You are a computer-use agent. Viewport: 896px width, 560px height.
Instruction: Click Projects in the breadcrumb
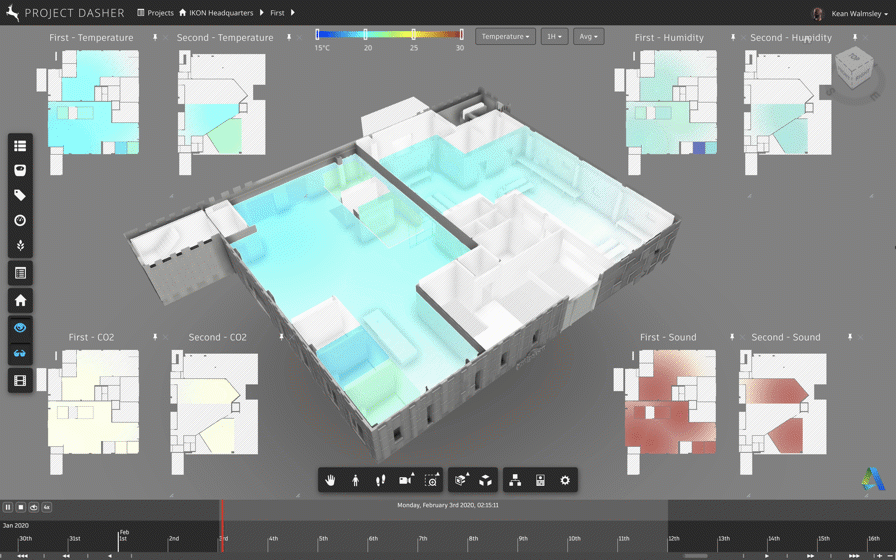(155, 13)
